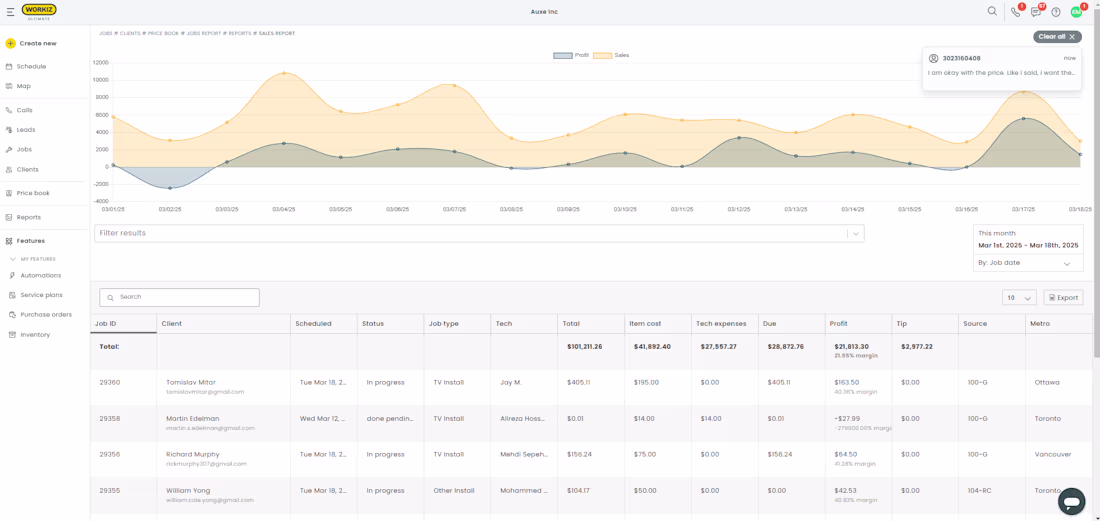
Task: Open Price book in the sidebar
Action: pos(33,193)
